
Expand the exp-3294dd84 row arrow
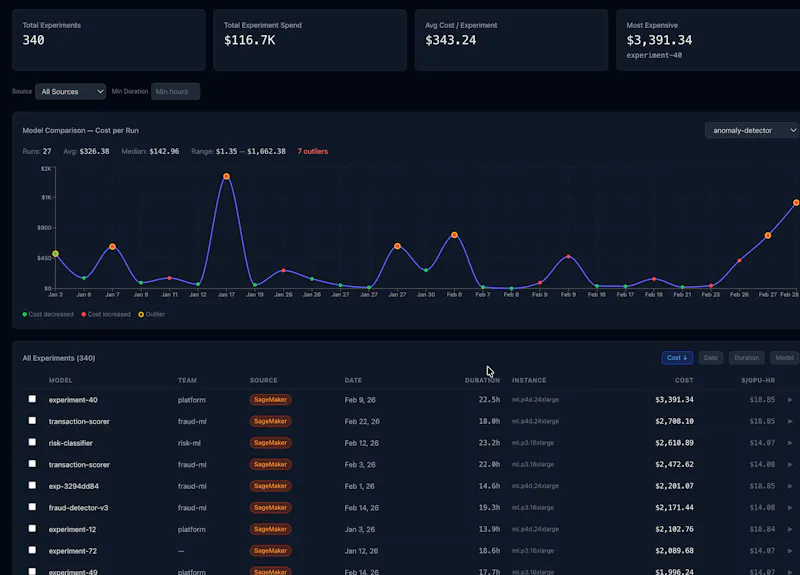pyautogui.click(x=790, y=486)
